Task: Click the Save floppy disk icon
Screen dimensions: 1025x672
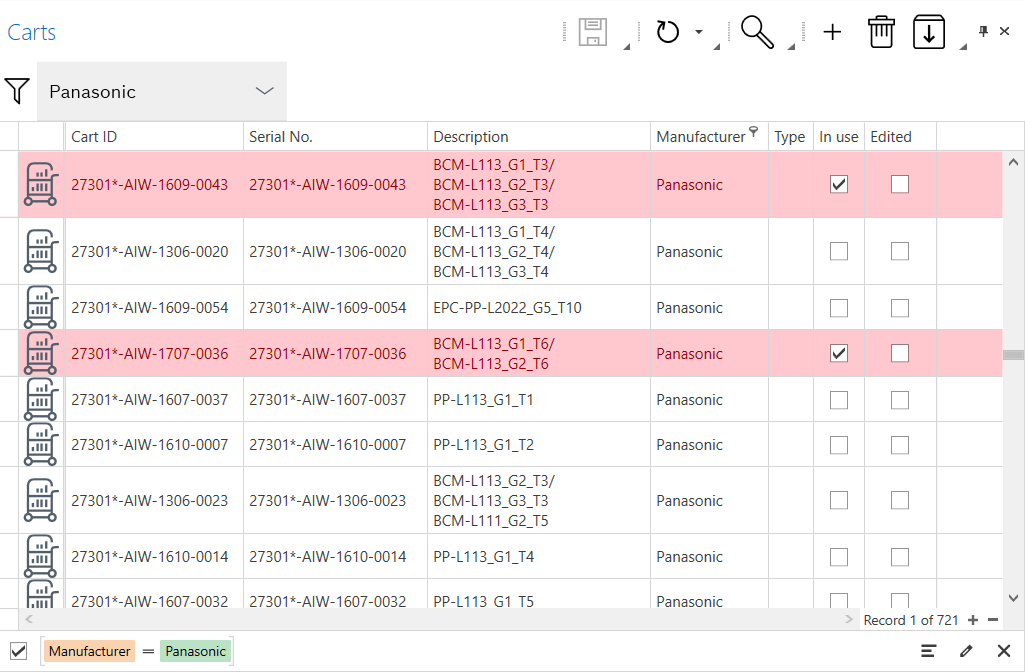Action: 592,32
